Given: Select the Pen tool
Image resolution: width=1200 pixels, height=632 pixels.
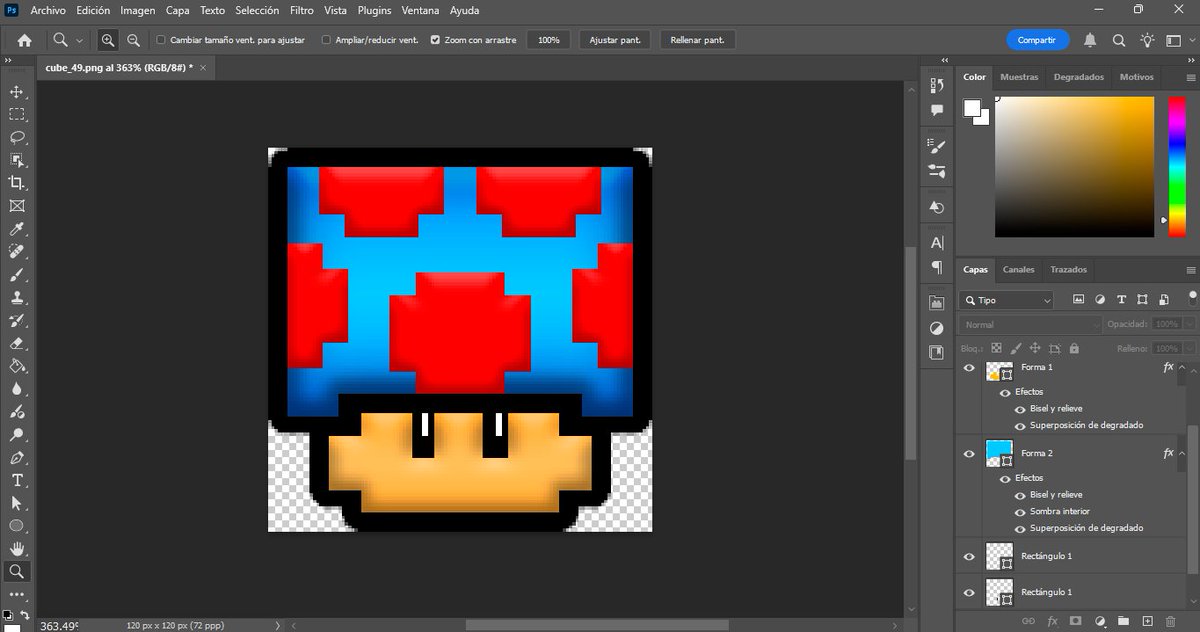Looking at the screenshot, I should coord(17,458).
